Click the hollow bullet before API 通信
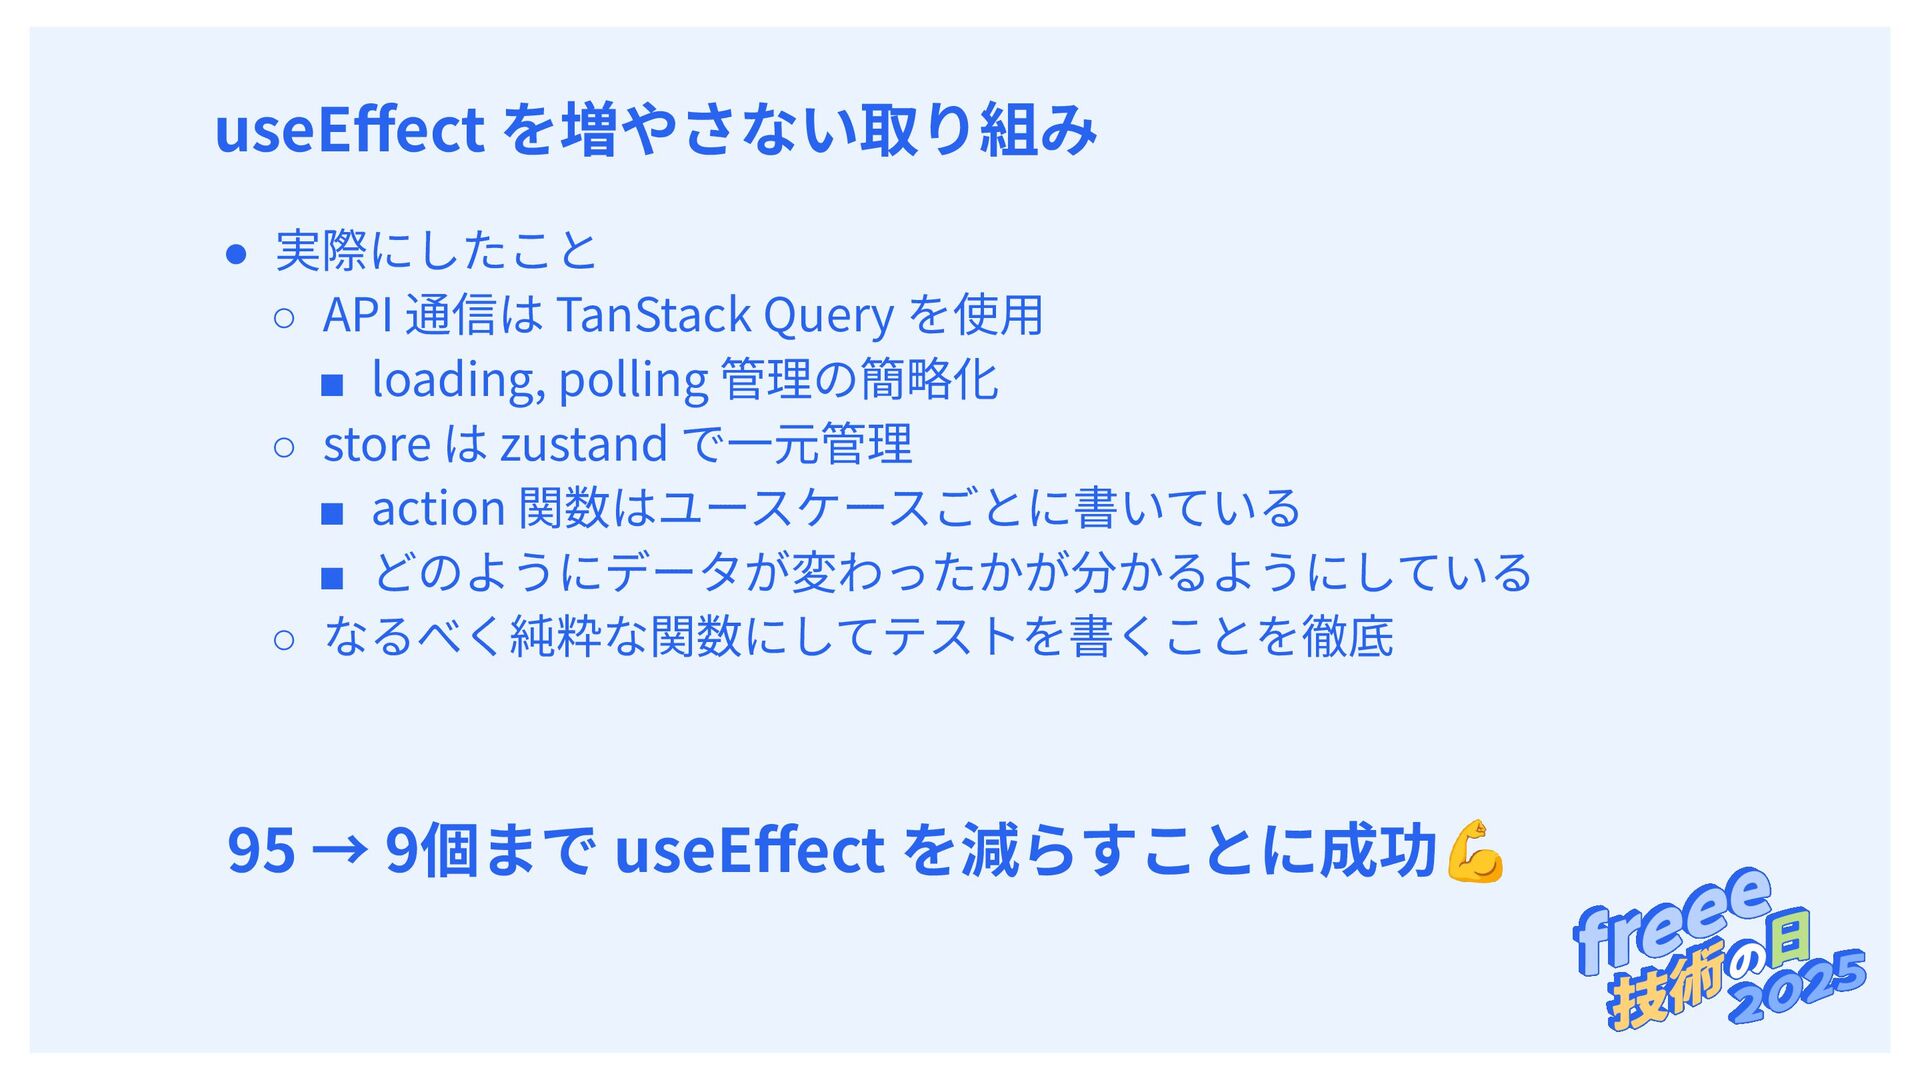This screenshot has width=1920, height=1080. [284, 318]
